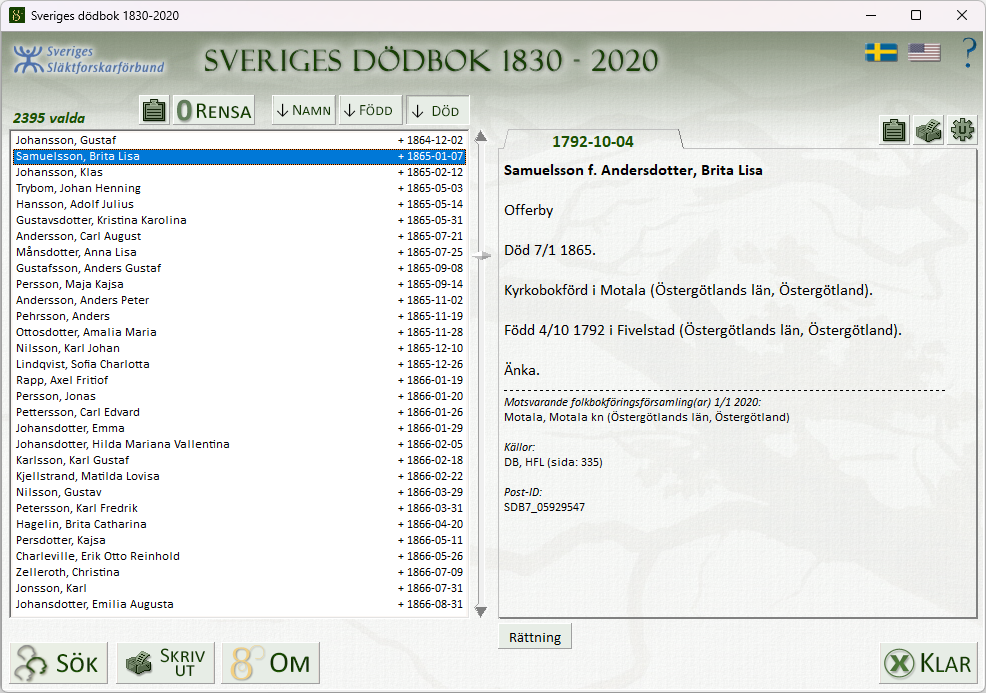
Task: Select Karlsson, Karl Gustaf row
Action: tap(239, 460)
